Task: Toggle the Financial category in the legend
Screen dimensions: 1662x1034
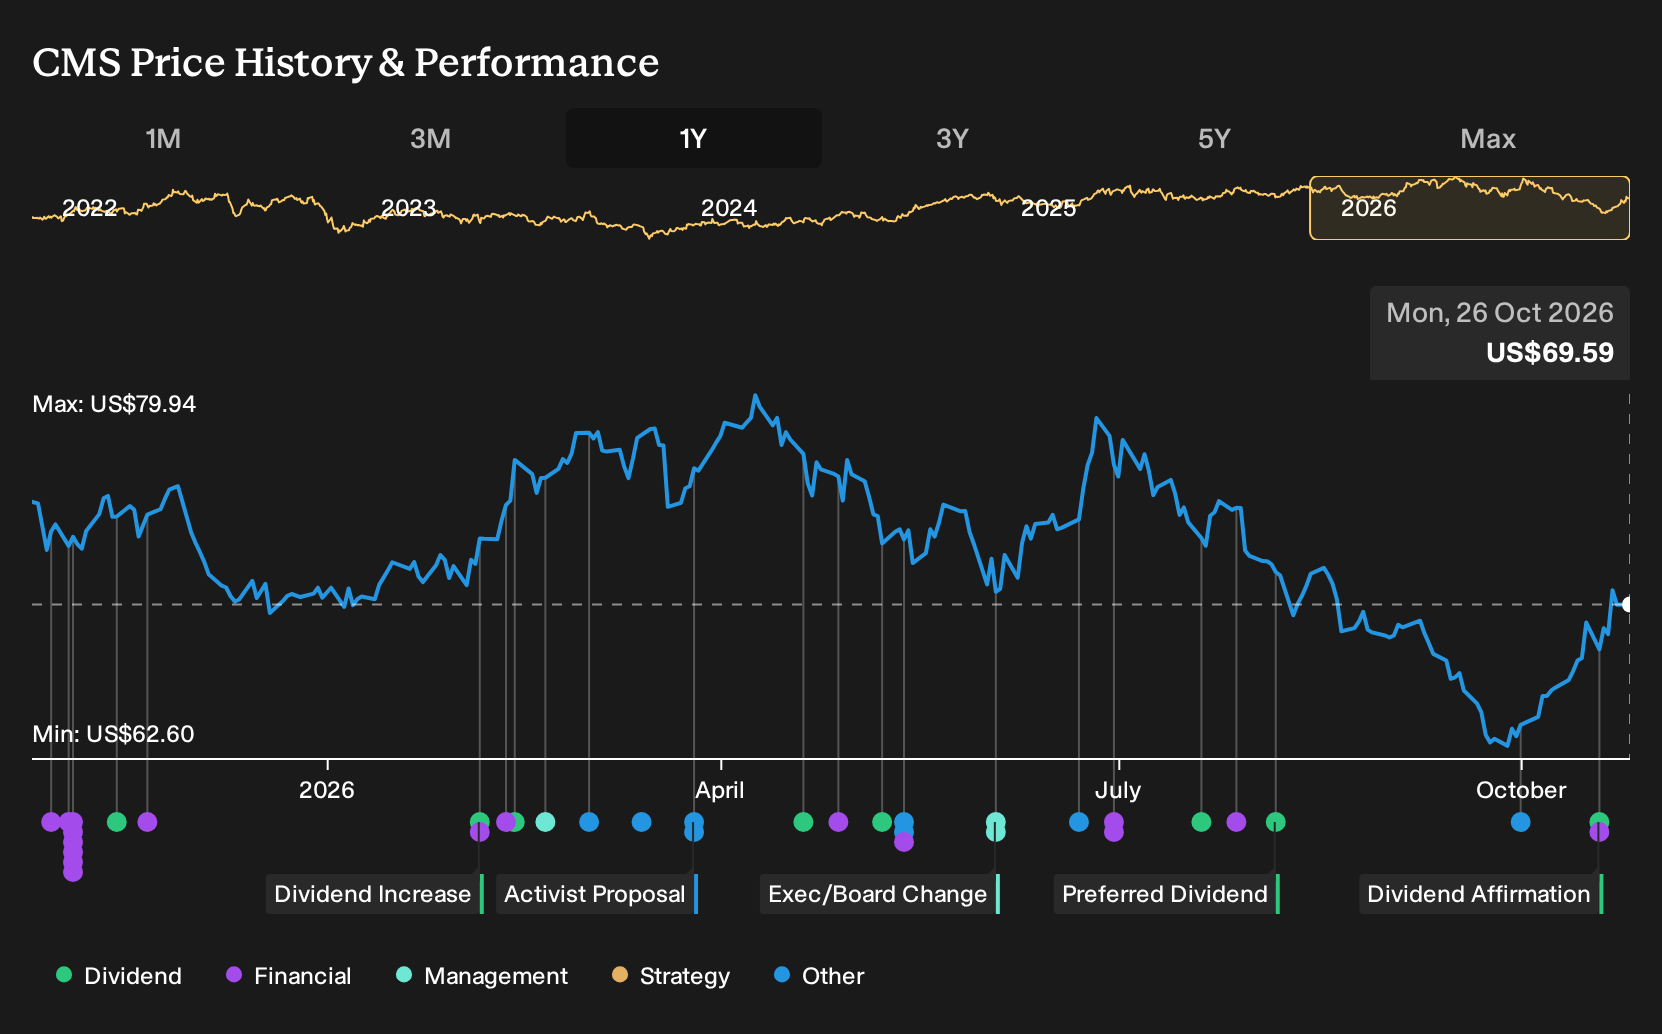Action: coord(288,976)
